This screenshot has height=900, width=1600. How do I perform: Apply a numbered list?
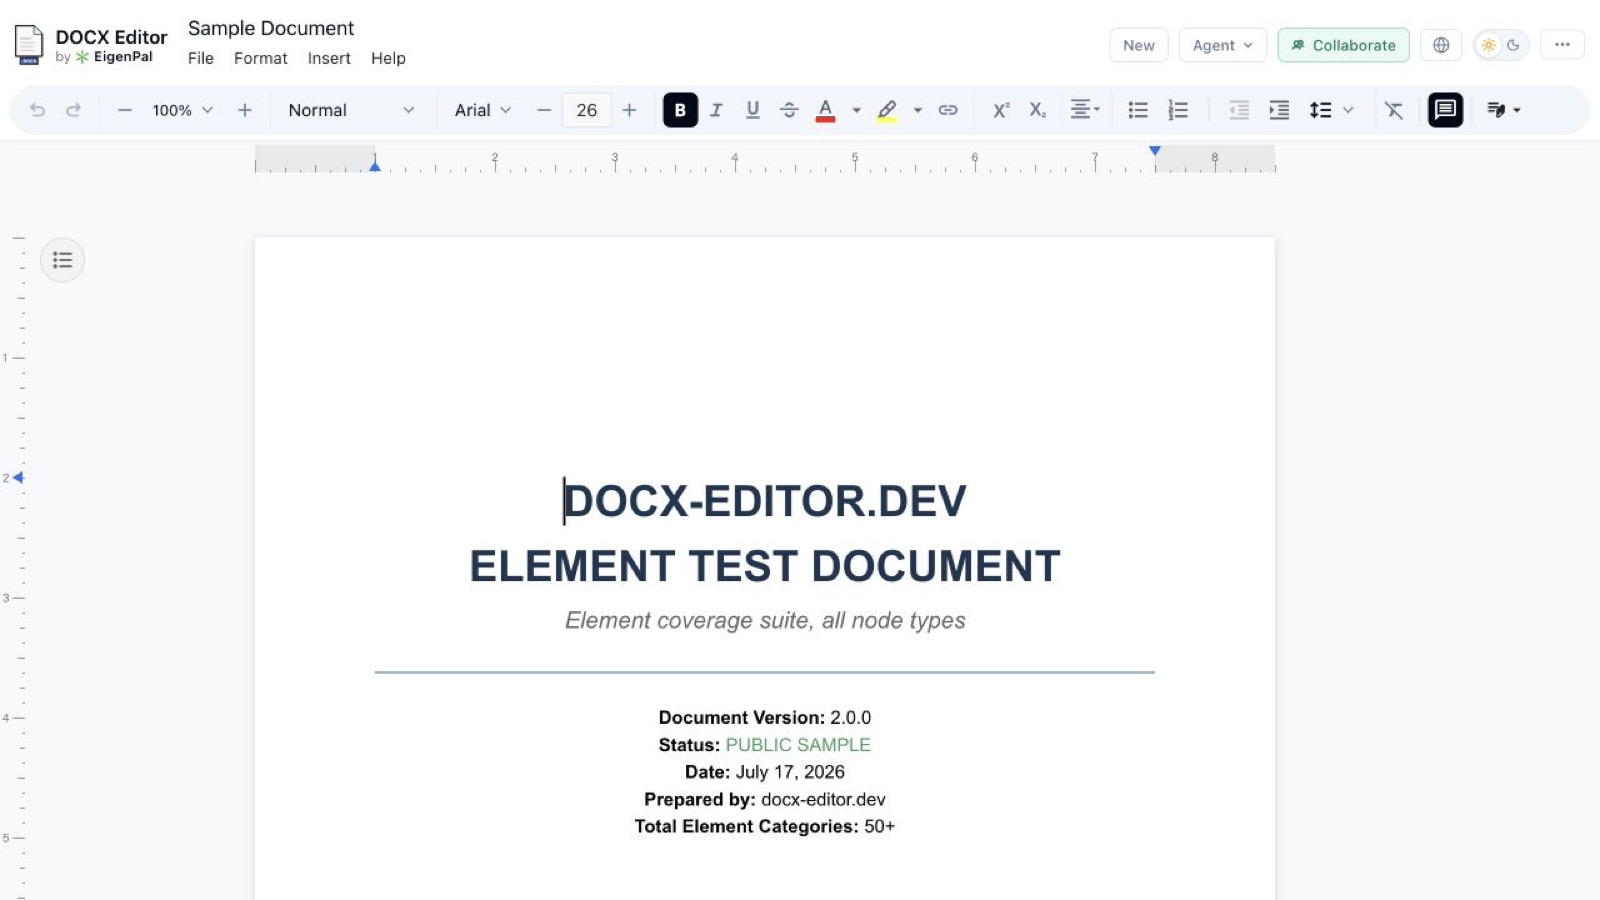click(1178, 110)
